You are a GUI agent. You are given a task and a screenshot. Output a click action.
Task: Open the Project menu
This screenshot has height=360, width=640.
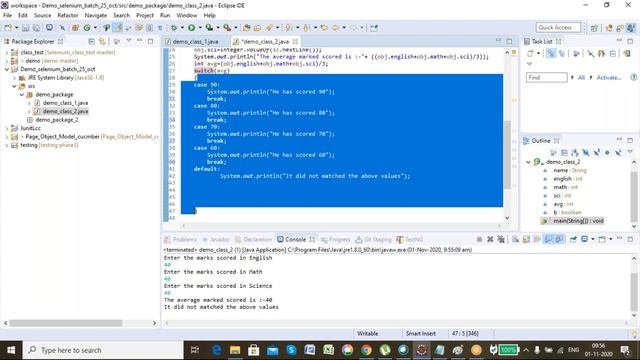pyautogui.click(x=145, y=15)
